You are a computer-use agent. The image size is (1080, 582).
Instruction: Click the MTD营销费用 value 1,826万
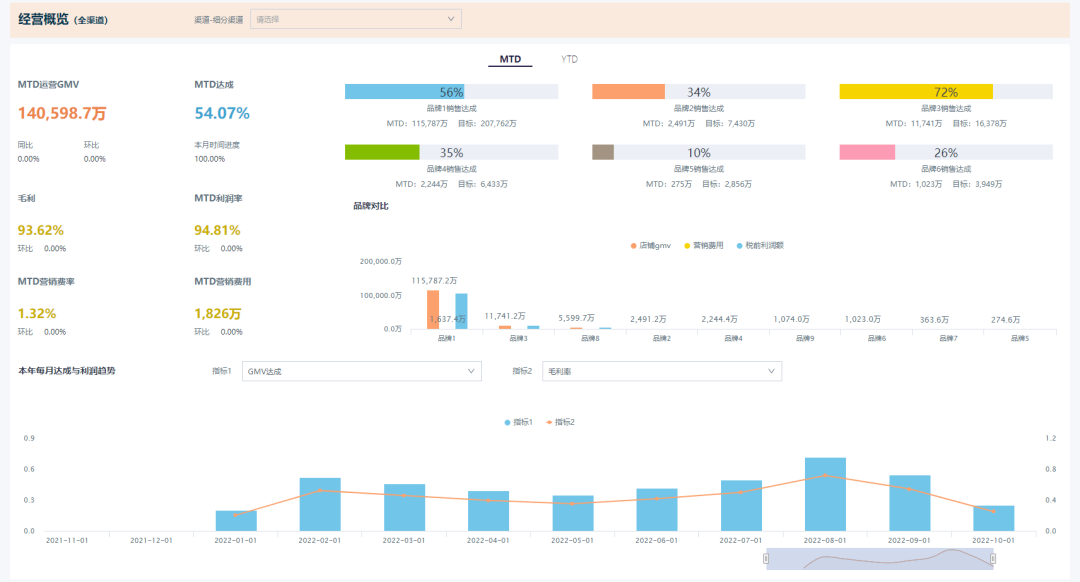[218, 313]
